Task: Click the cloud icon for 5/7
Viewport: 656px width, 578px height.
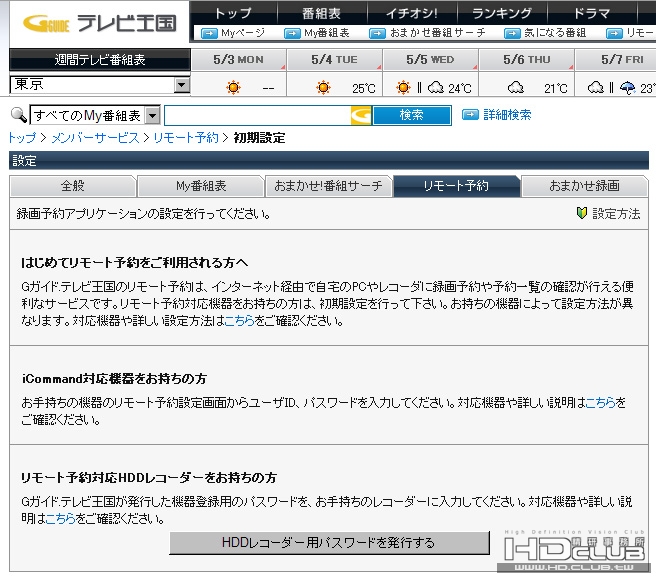Action: [595, 88]
